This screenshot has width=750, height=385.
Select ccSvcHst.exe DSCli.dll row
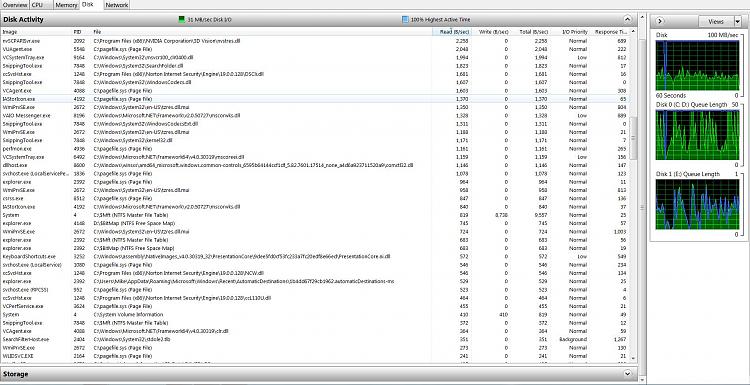click(x=315, y=74)
